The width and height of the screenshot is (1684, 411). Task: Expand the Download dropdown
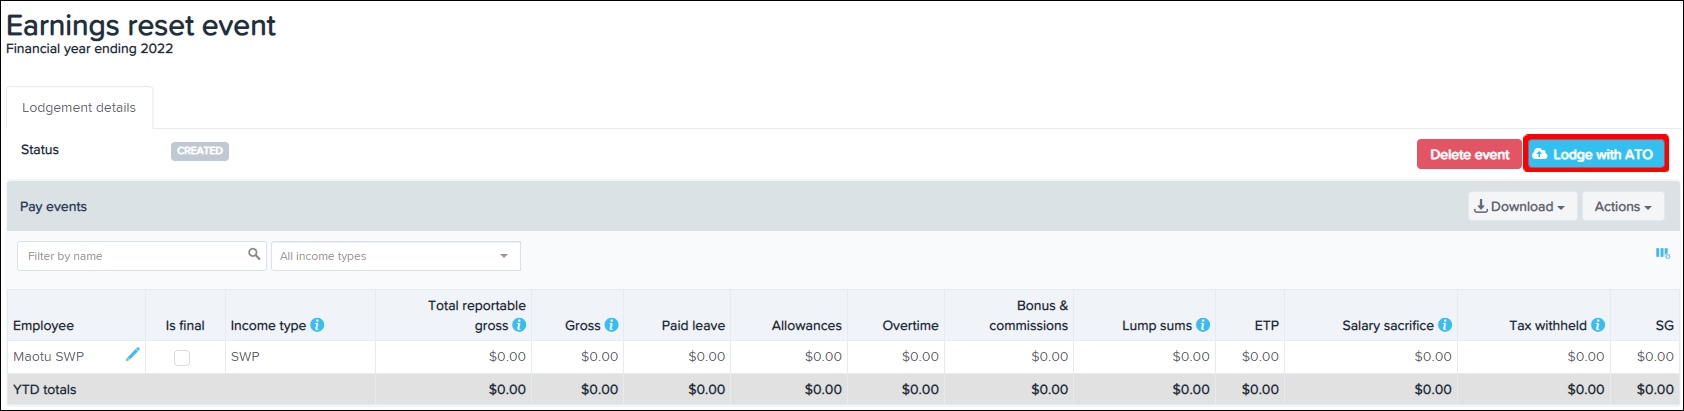[1521, 207]
